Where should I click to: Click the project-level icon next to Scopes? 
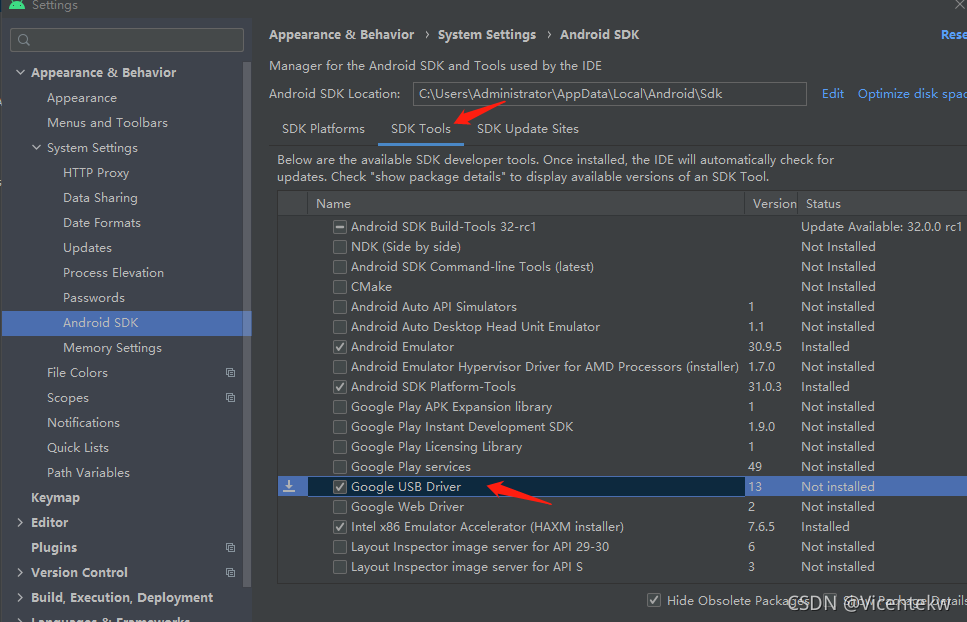click(231, 398)
